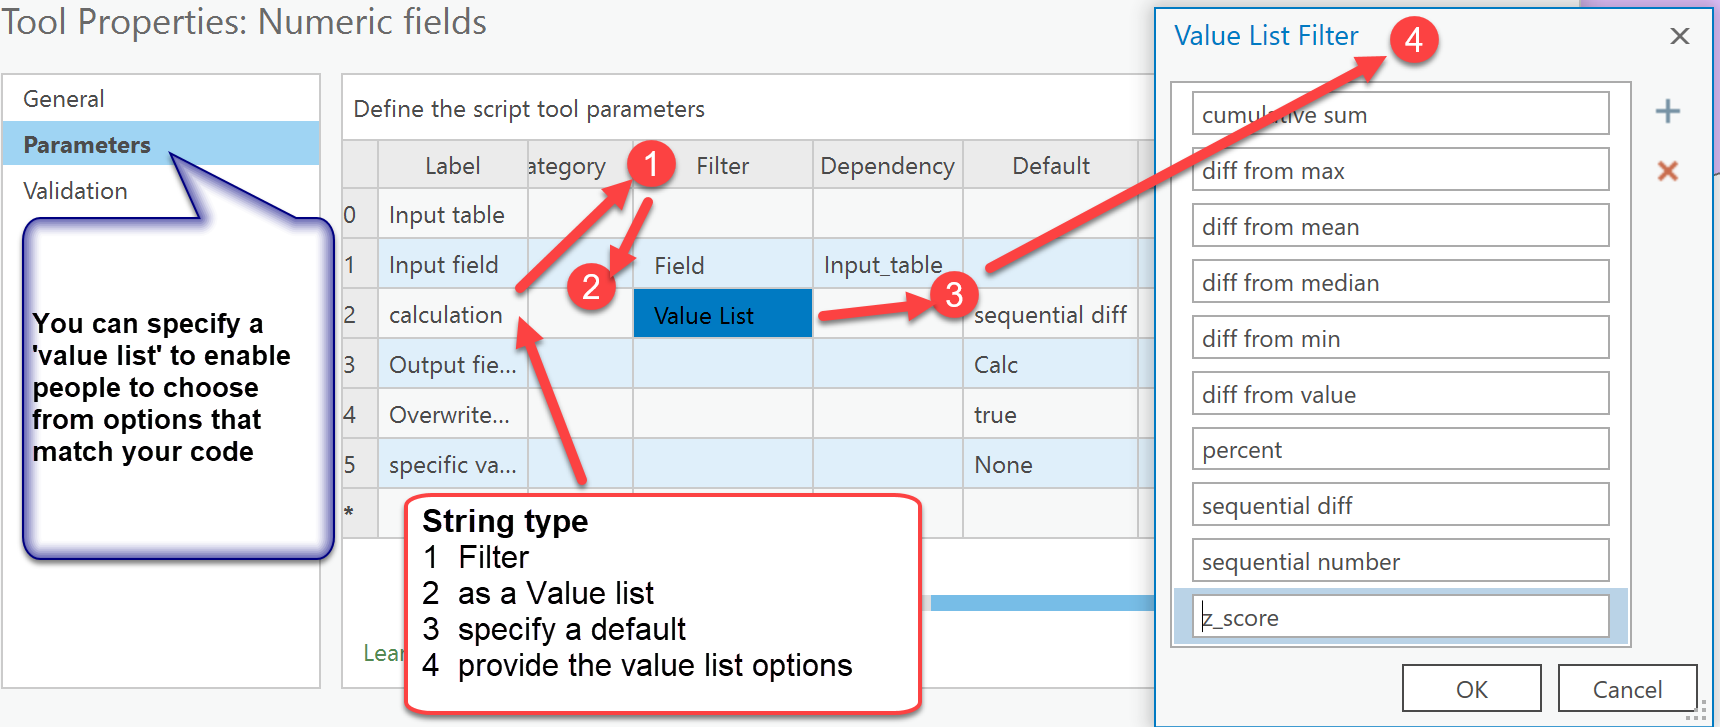
Task: Click the 'cumulative sum' value field
Action: coord(1400,115)
